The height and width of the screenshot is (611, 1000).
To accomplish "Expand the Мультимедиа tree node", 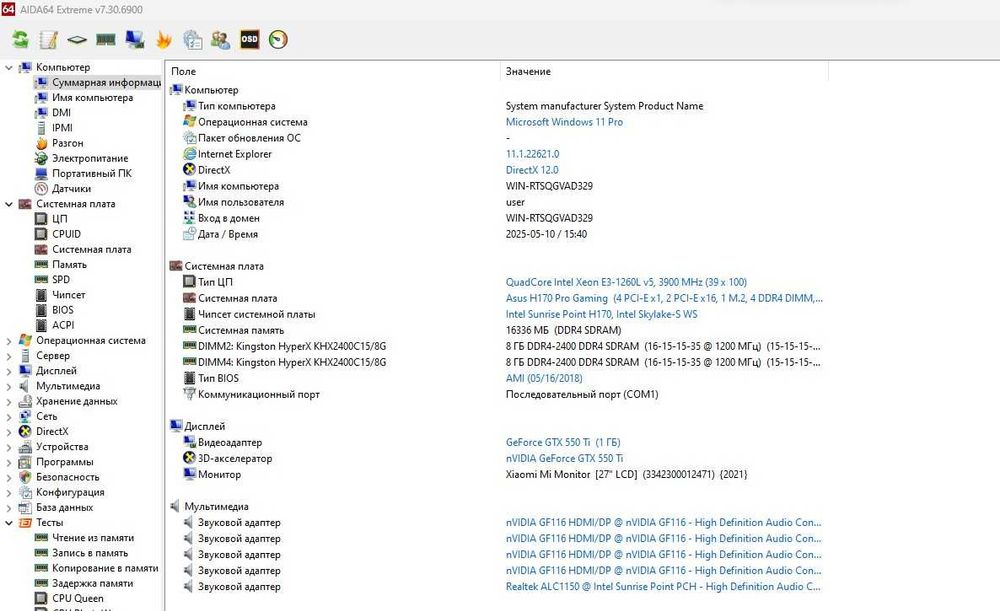I will (x=9, y=386).
